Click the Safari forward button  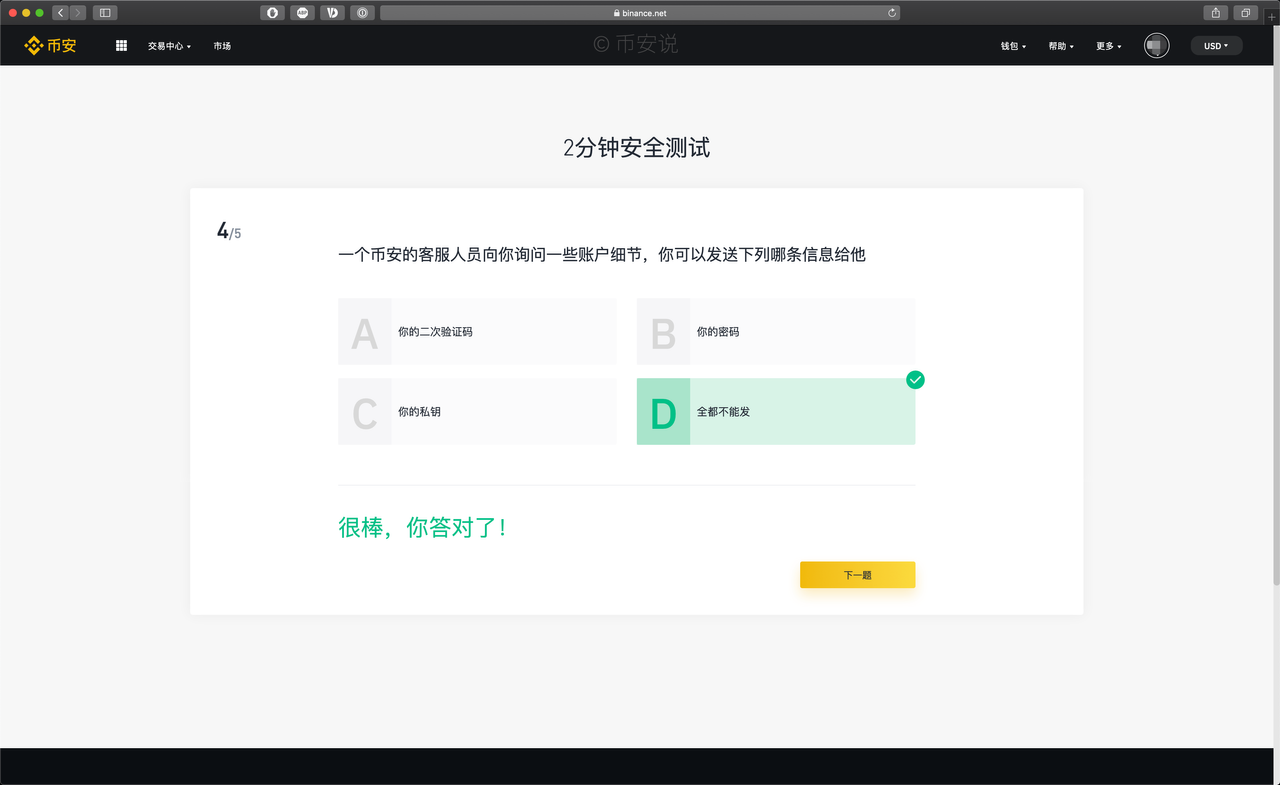[x=78, y=13]
